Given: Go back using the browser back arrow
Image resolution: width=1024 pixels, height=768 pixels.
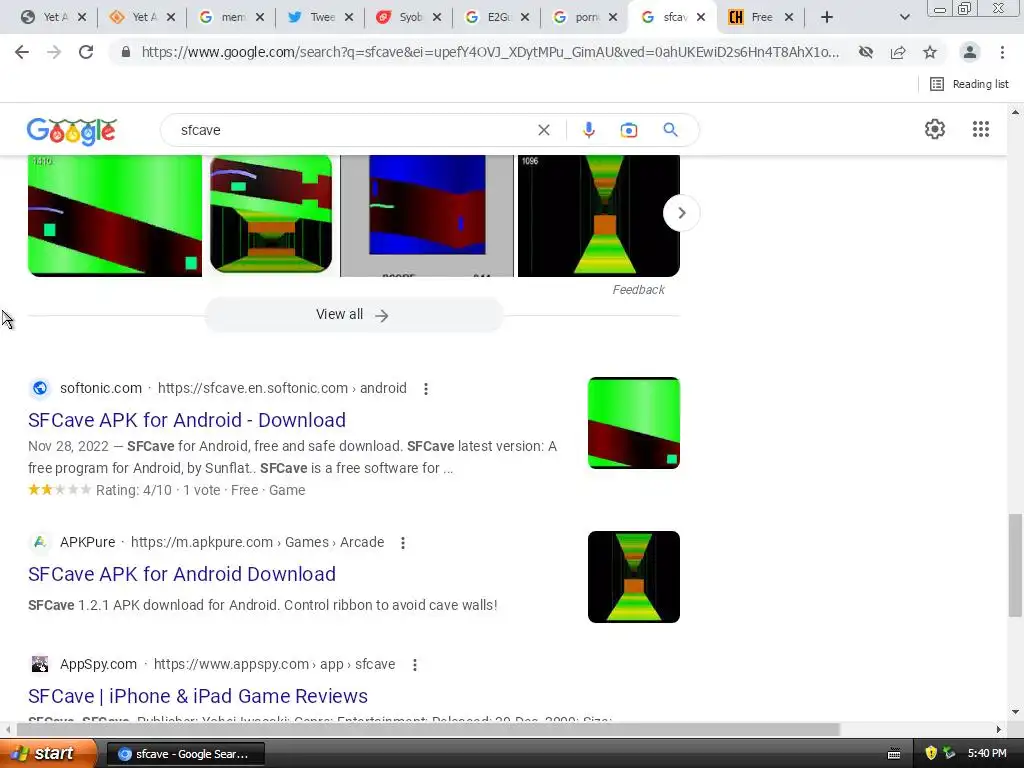Looking at the screenshot, I should [x=22, y=52].
